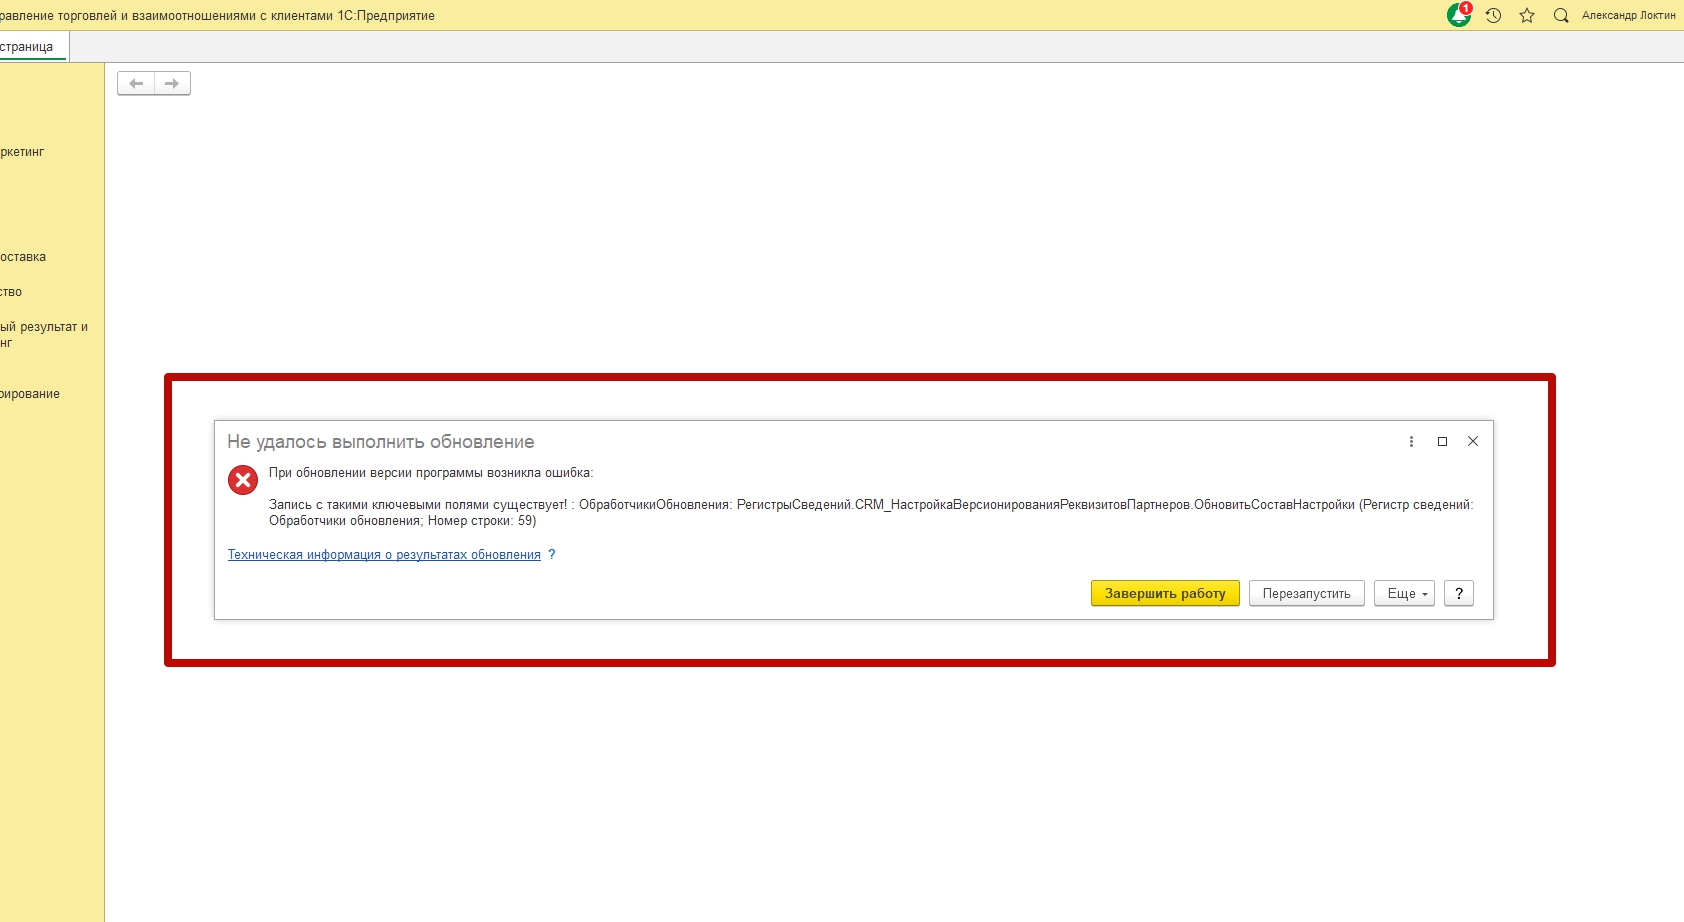Viewport: 1684px width, 922px height.
Task: Open the history clock icon
Action: pyautogui.click(x=1493, y=15)
